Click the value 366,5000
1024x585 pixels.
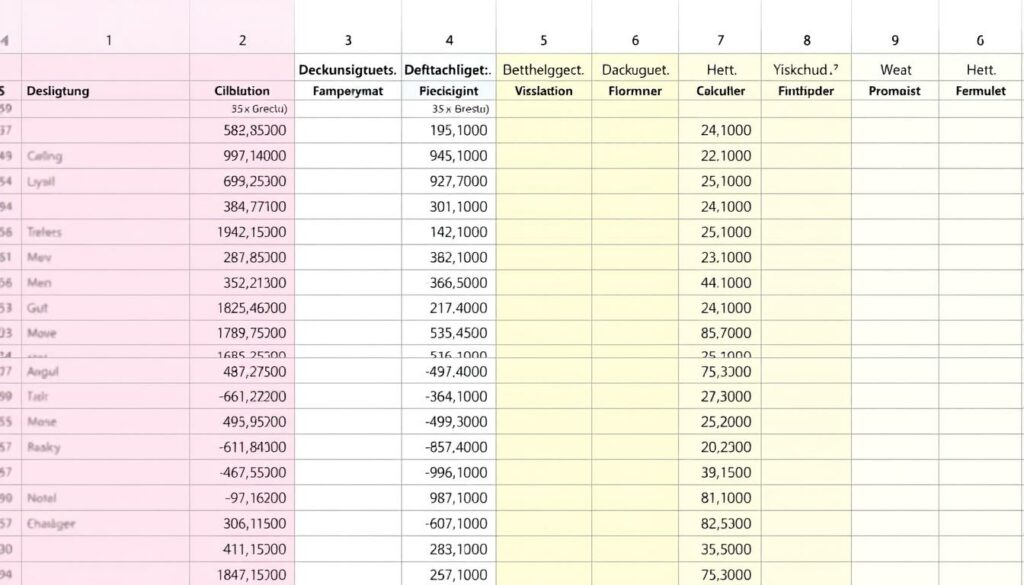(x=458, y=283)
